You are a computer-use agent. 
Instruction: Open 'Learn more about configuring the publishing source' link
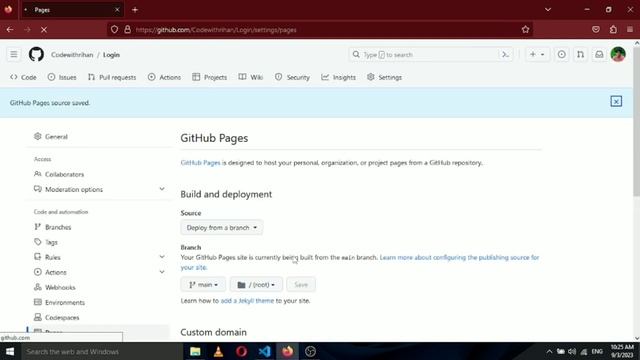click(x=360, y=262)
